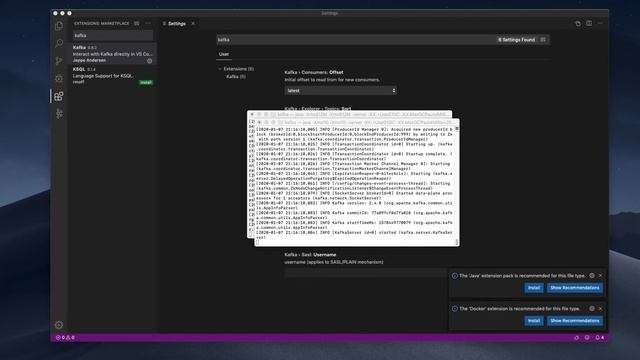Focus the extensions marketplace search box
The height and width of the screenshot is (360, 640).
click(x=113, y=36)
